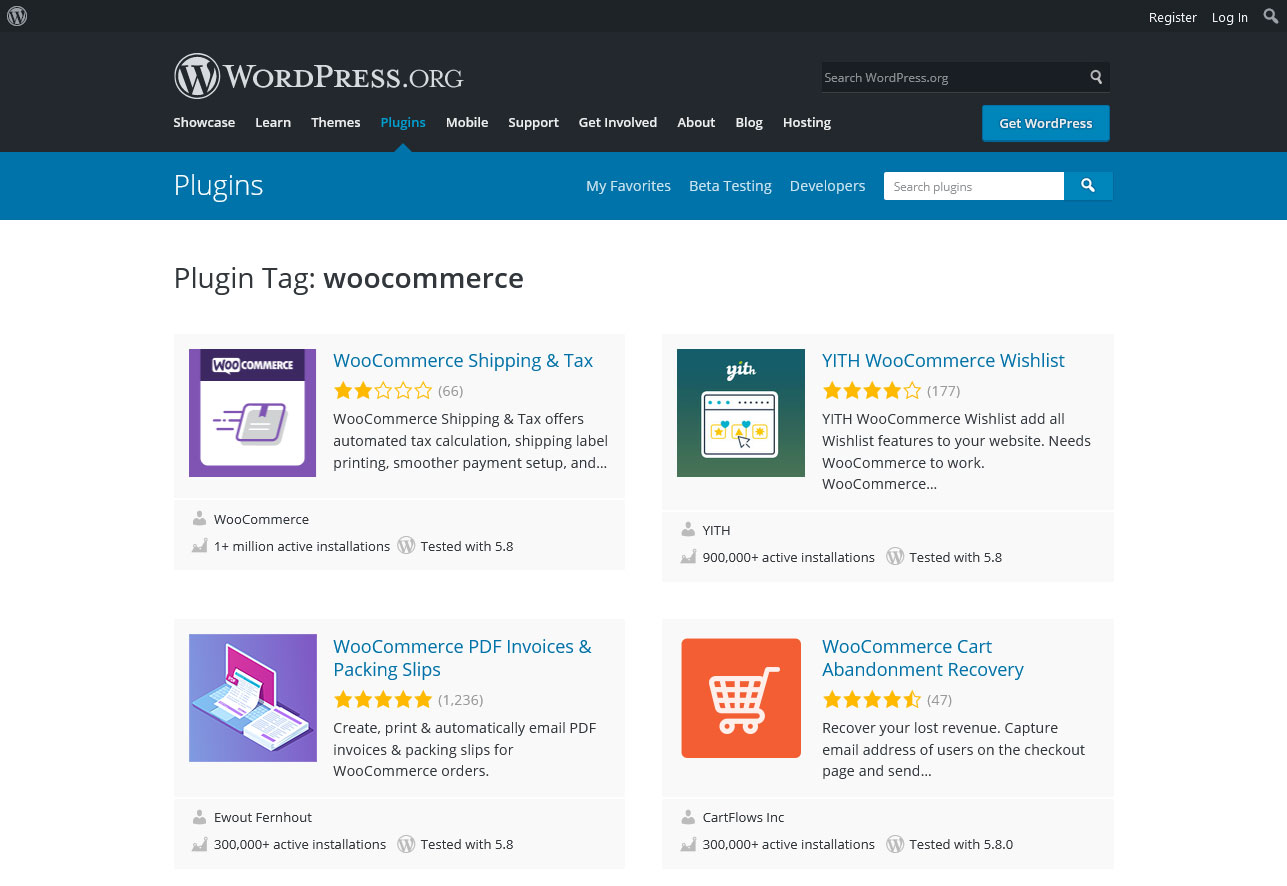Open My Favorites link
The image size is (1287, 886).
click(x=628, y=186)
